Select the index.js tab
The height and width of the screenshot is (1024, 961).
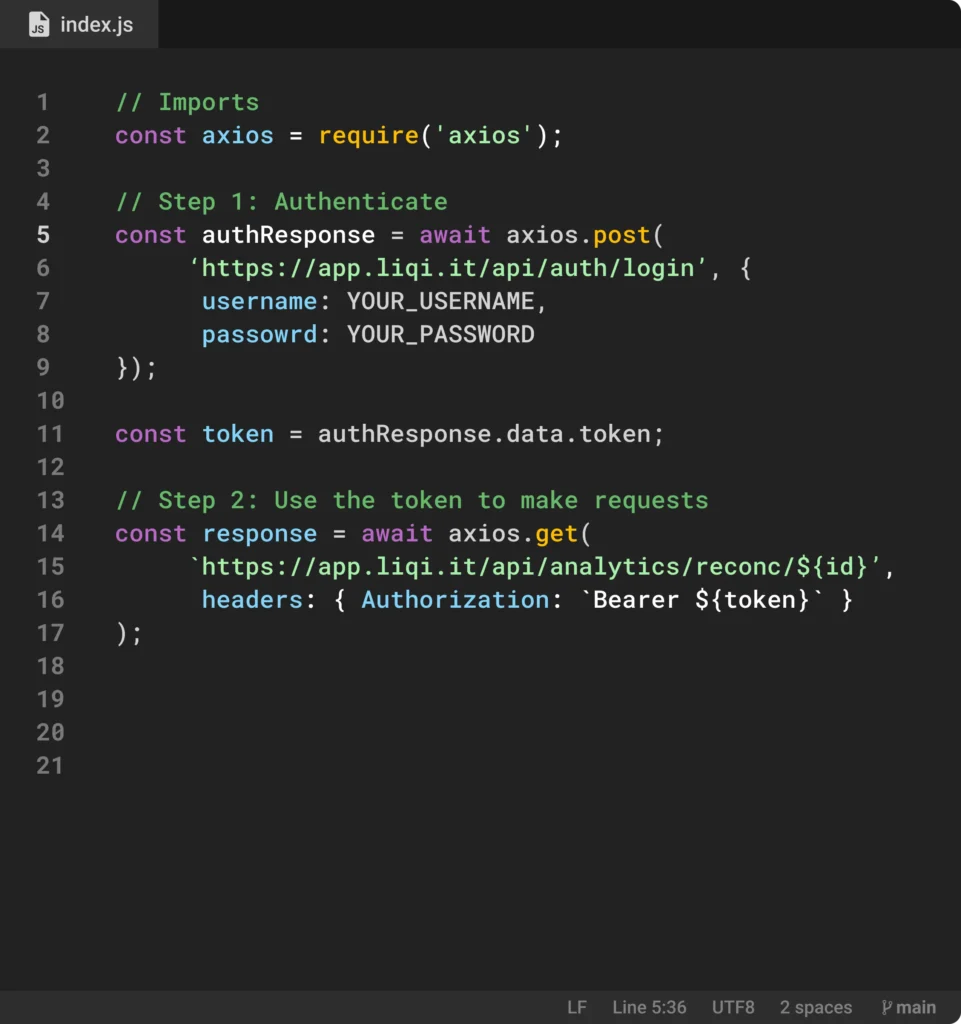(x=80, y=25)
